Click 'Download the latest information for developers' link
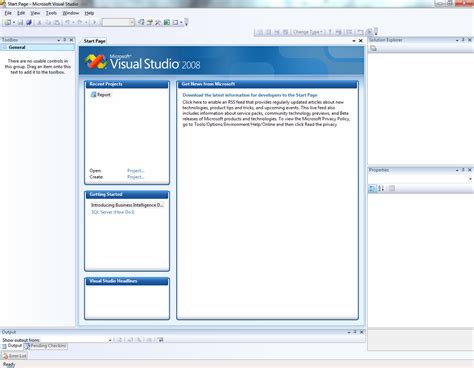The width and height of the screenshot is (474, 368). tap(250, 95)
